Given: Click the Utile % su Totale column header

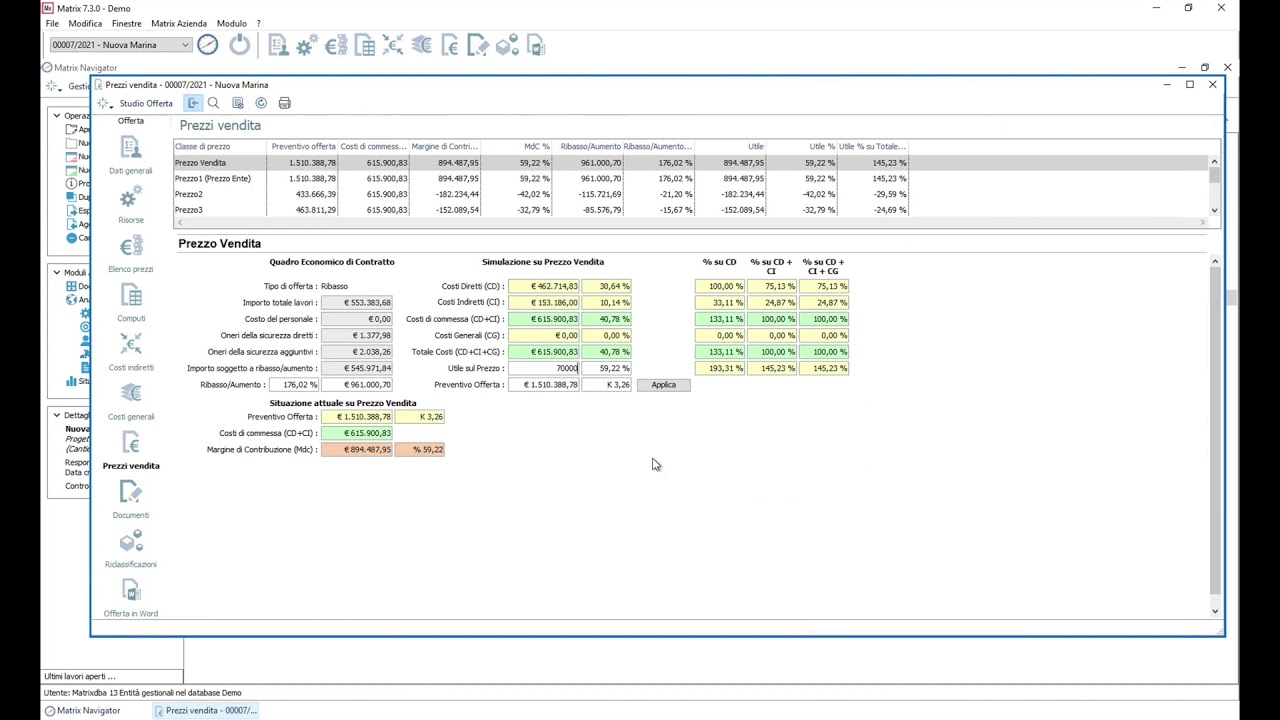Looking at the screenshot, I should pos(872,146).
